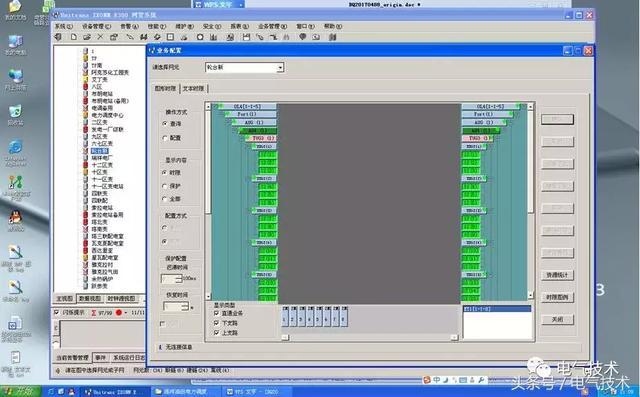640x397 pixels.
Task: Click the binoculars search toolbar icon
Action: [144, 37]
